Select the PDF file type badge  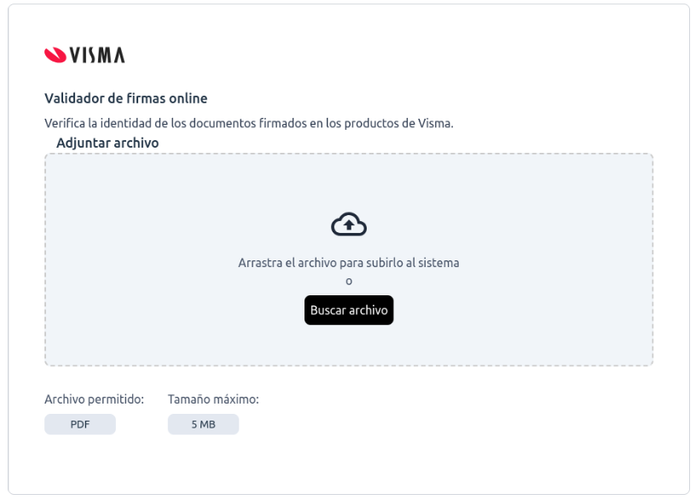(x=80, y=425)
